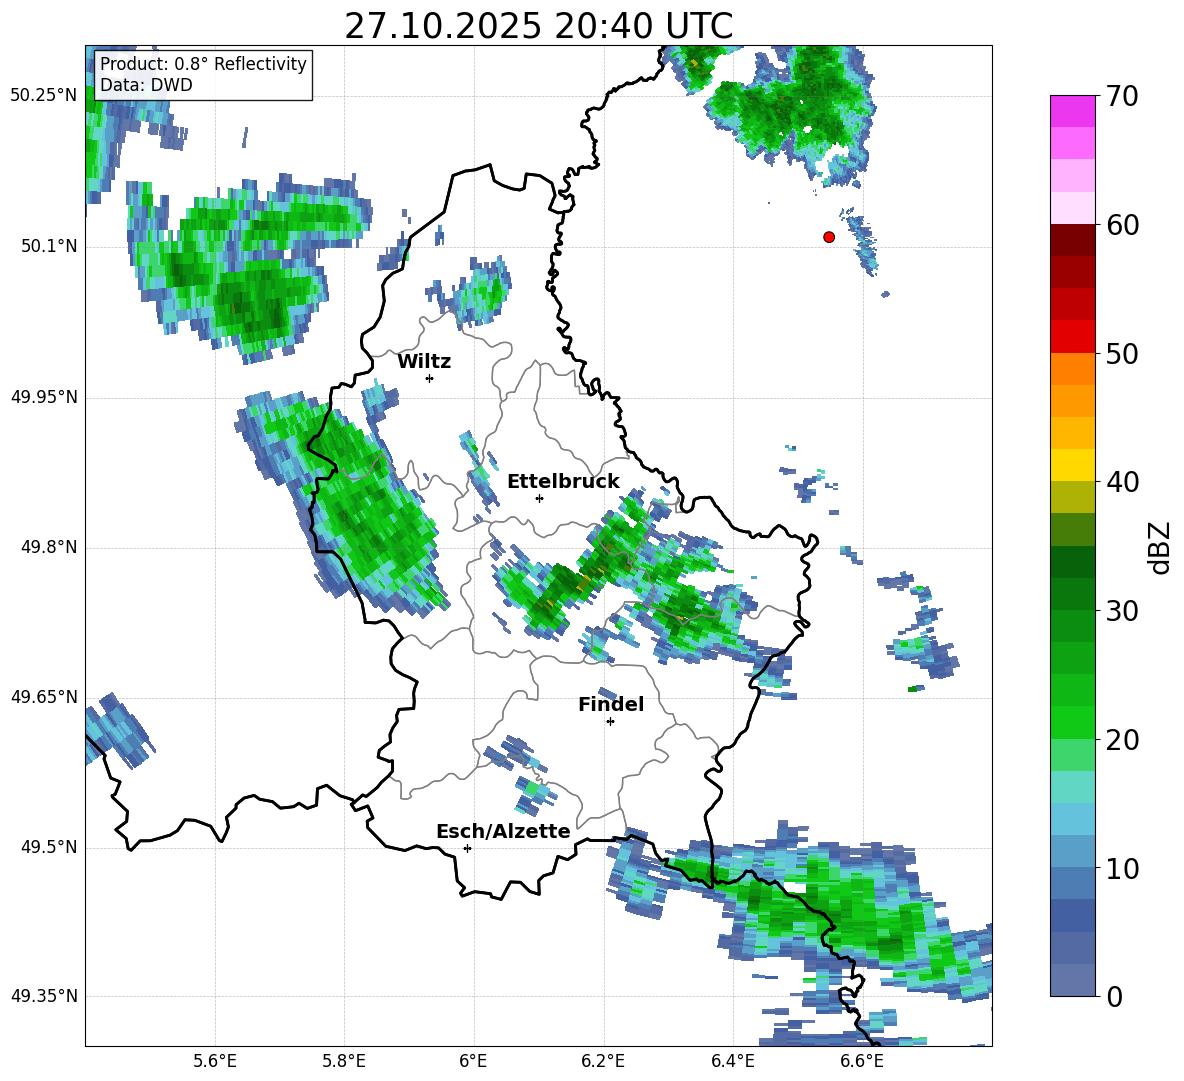Click the 6.4°E longitude tick label
The image size is (1184, 1081).
[732, 1061]
